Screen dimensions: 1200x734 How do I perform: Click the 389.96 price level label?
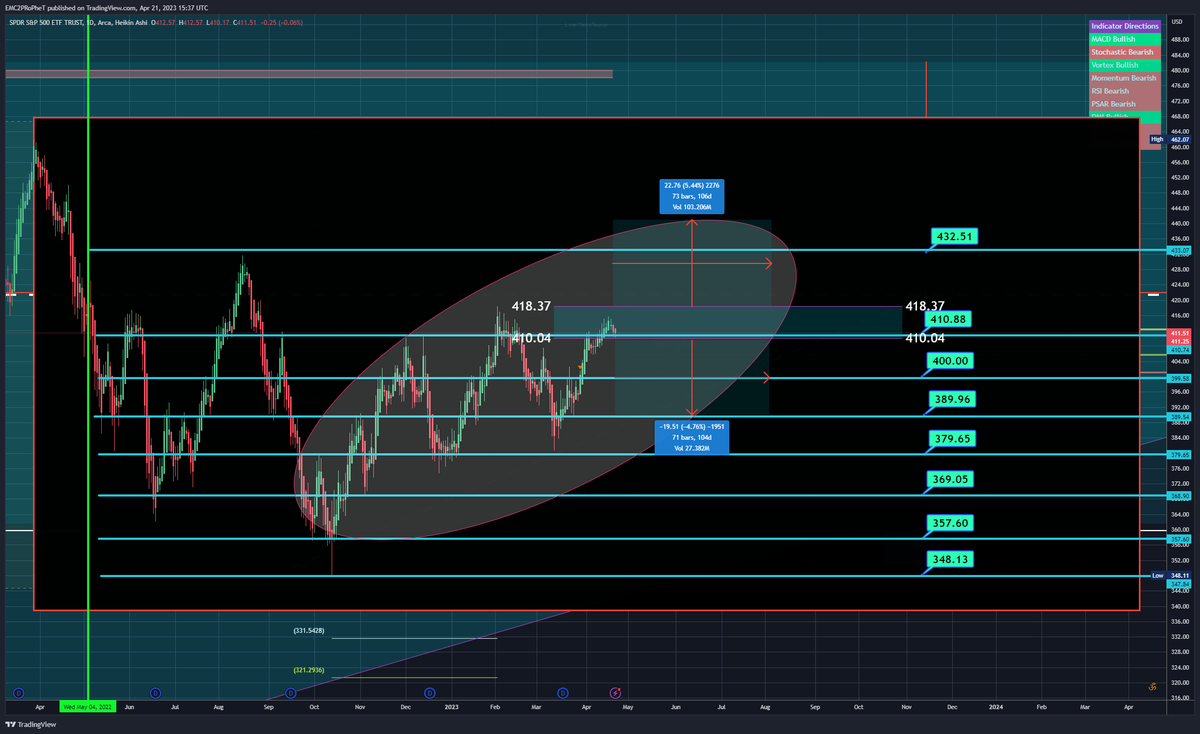pos(950,399)
